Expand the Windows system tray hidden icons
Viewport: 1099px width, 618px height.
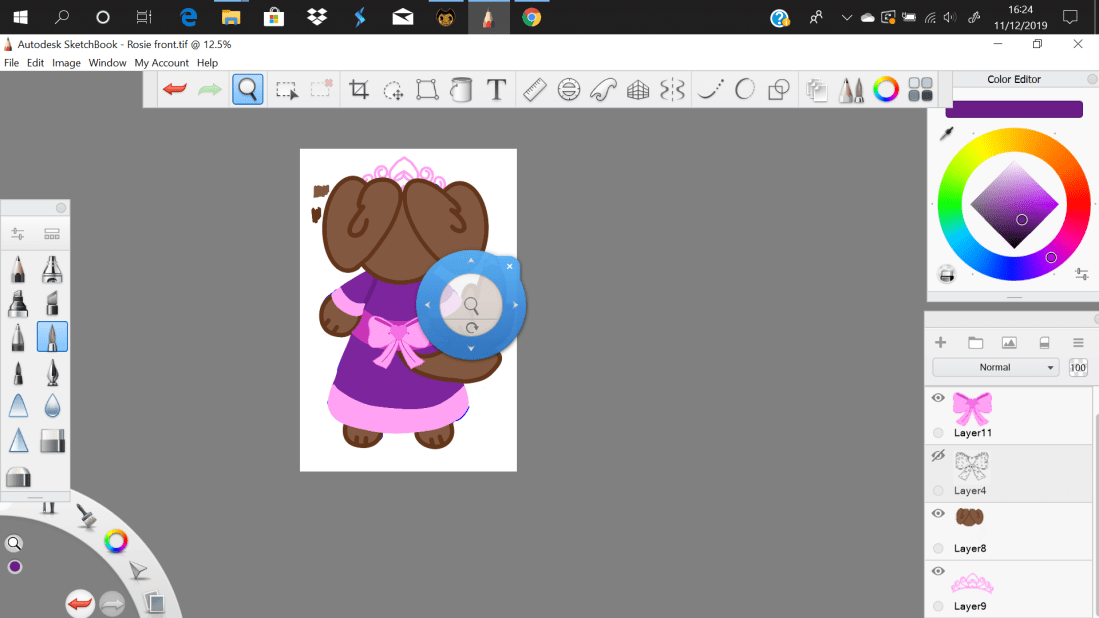847,17
